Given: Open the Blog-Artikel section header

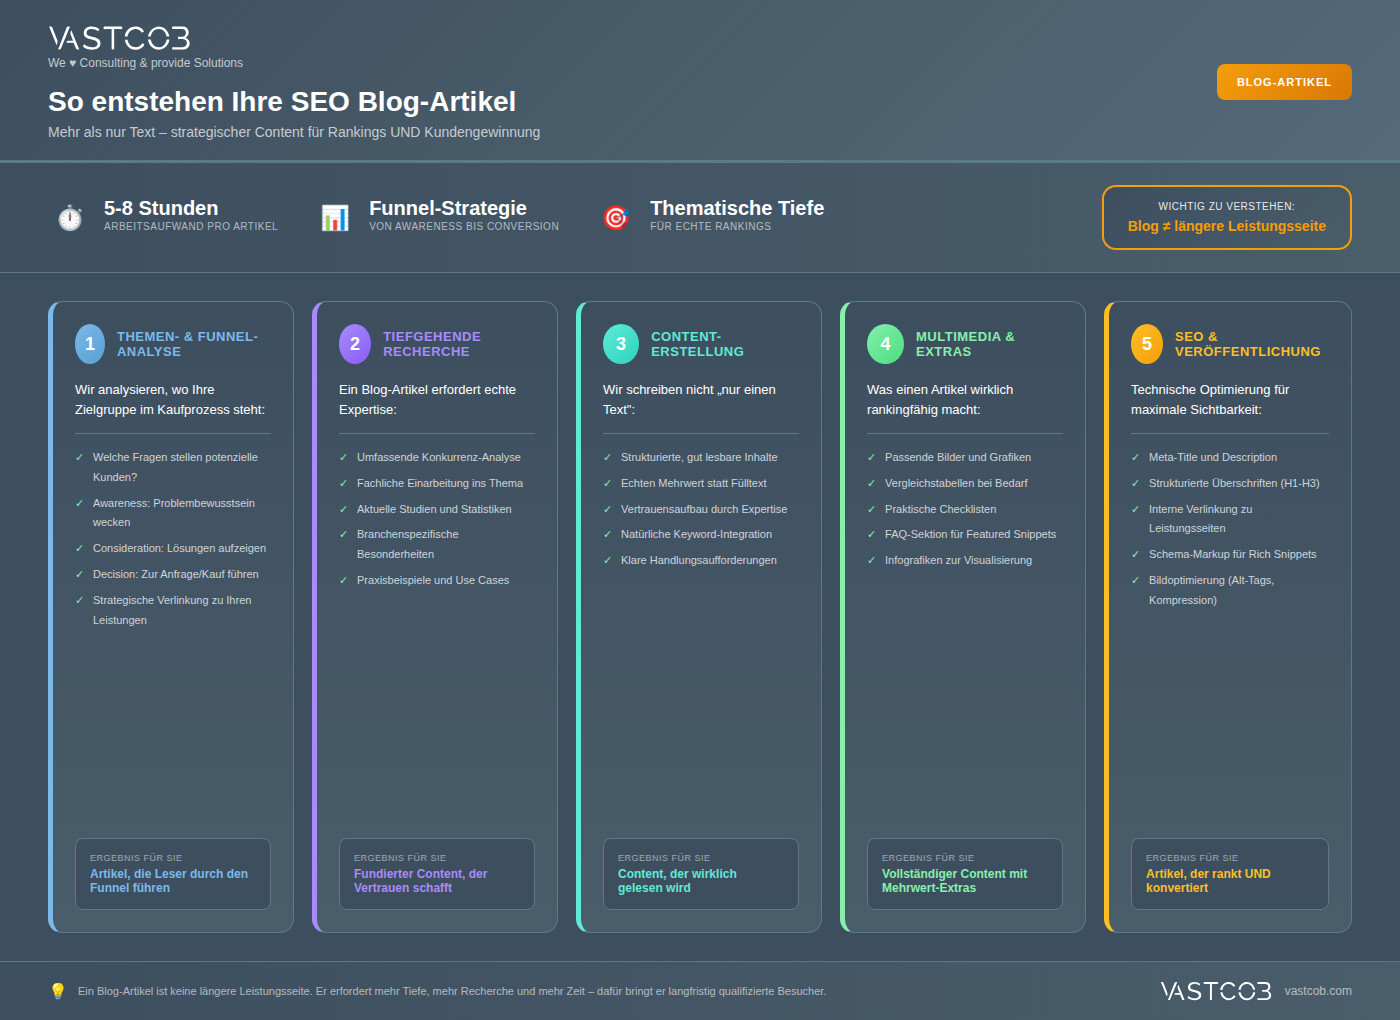Looking at the screenshot, I should 1284,81.
